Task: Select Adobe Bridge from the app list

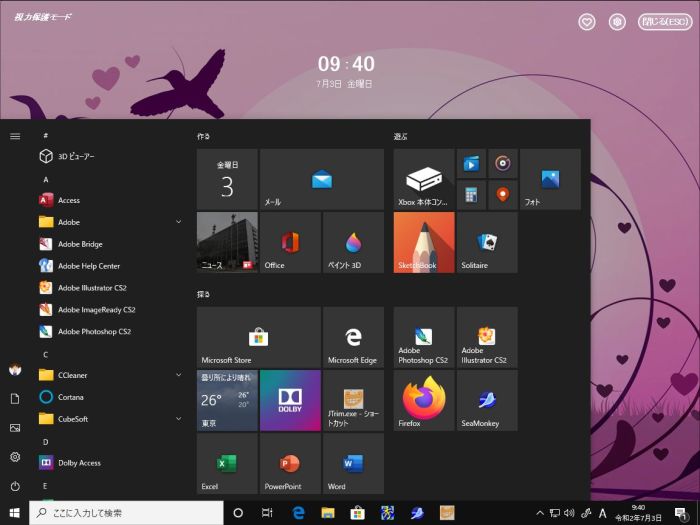Action: 80,244
